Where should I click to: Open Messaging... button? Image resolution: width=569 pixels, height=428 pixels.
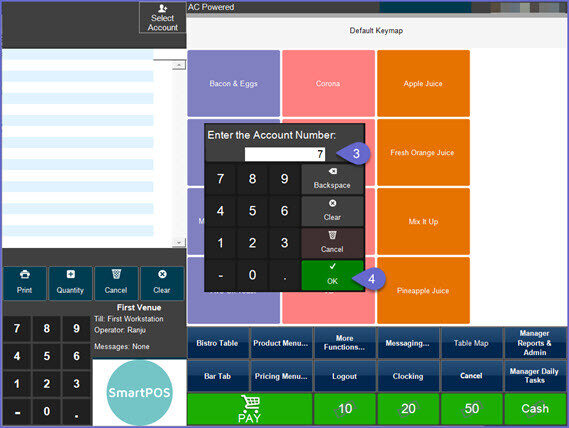408,343
